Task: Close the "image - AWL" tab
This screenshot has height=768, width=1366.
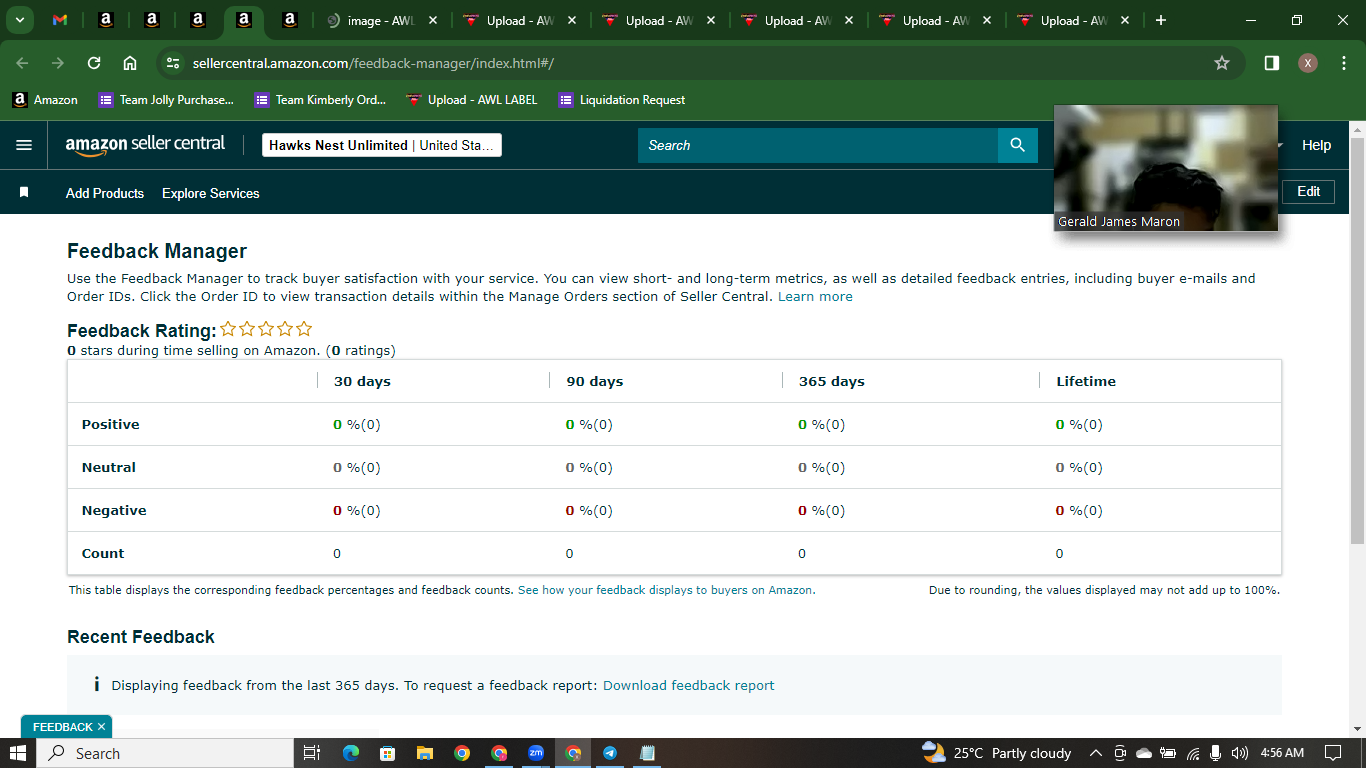Action: coord(433,20)
